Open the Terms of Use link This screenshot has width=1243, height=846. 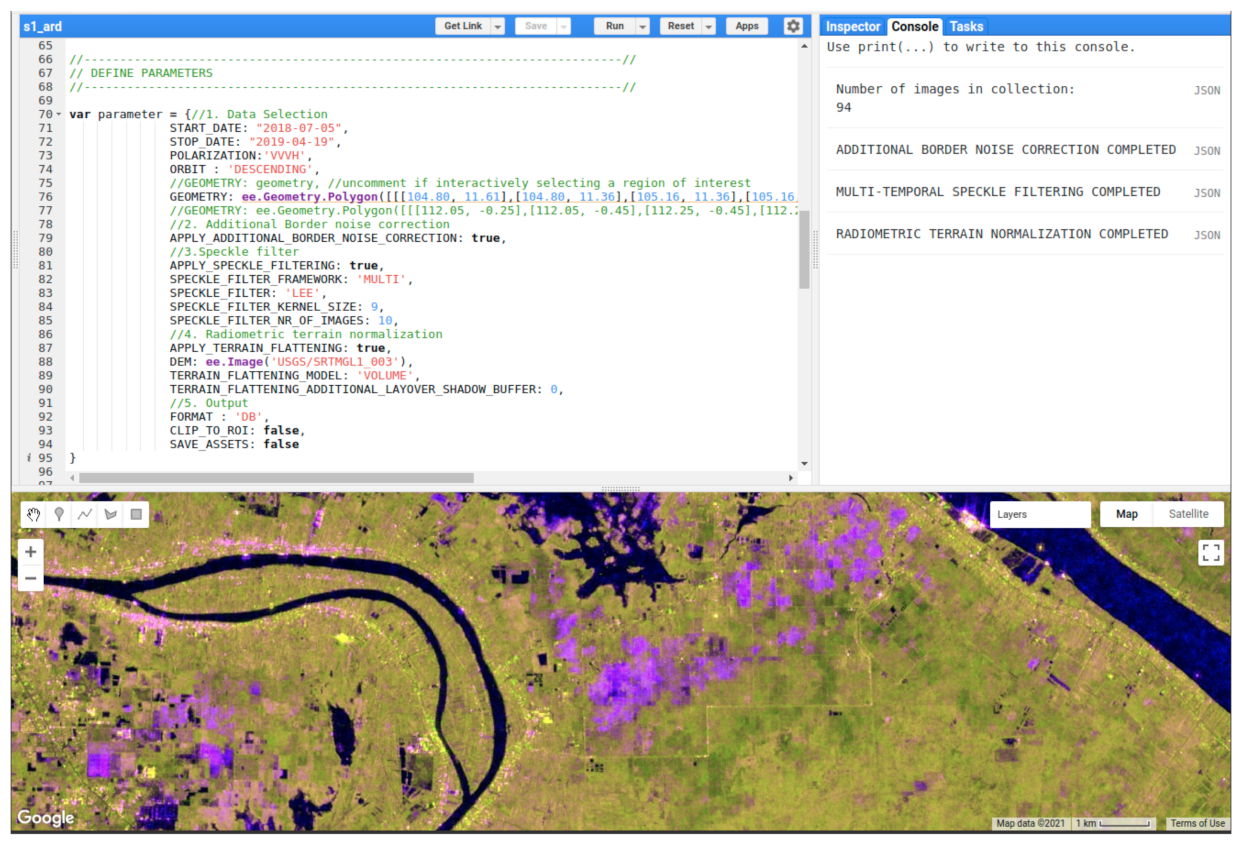[x=1196, y=823]
